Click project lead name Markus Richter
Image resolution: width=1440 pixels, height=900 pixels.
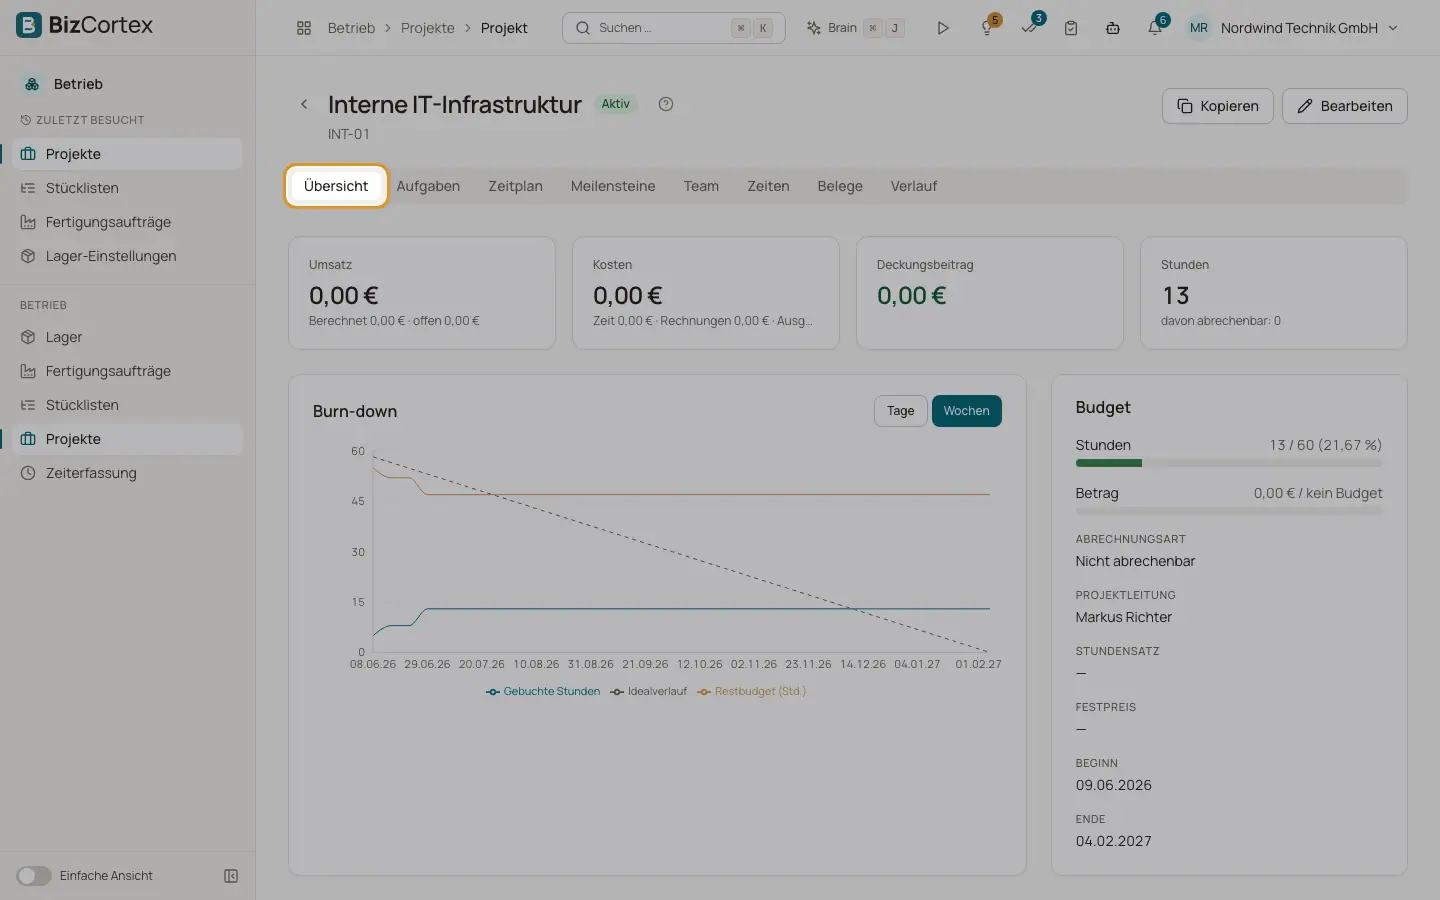1123,617
